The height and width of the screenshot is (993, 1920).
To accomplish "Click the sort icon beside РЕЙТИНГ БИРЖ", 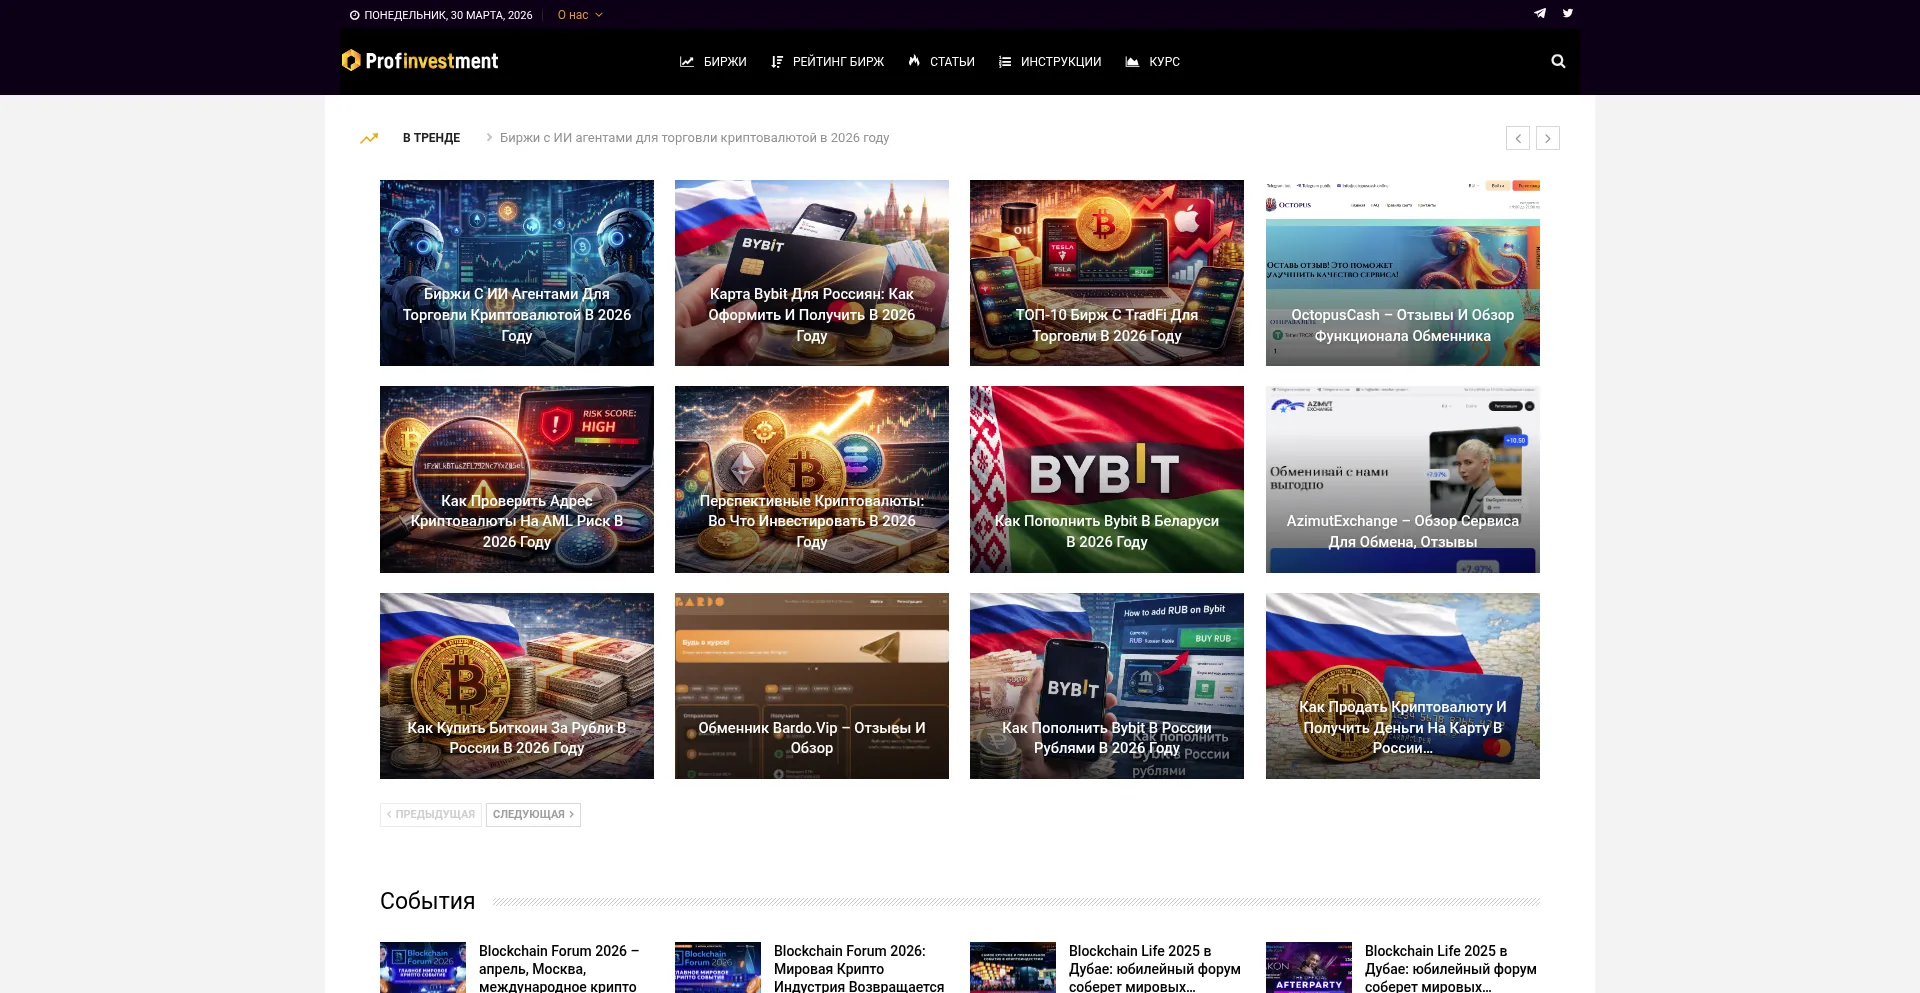I will point(777,62).
